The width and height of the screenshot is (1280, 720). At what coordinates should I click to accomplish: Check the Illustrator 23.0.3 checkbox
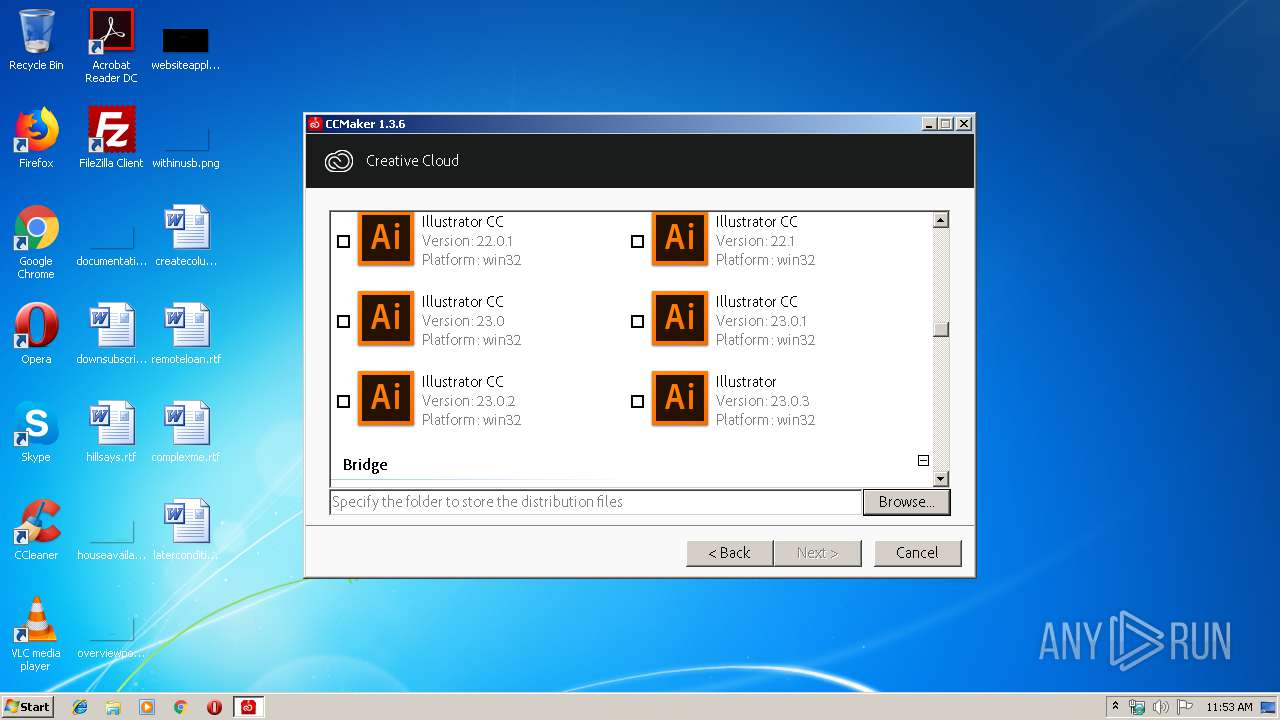point(637,401)
